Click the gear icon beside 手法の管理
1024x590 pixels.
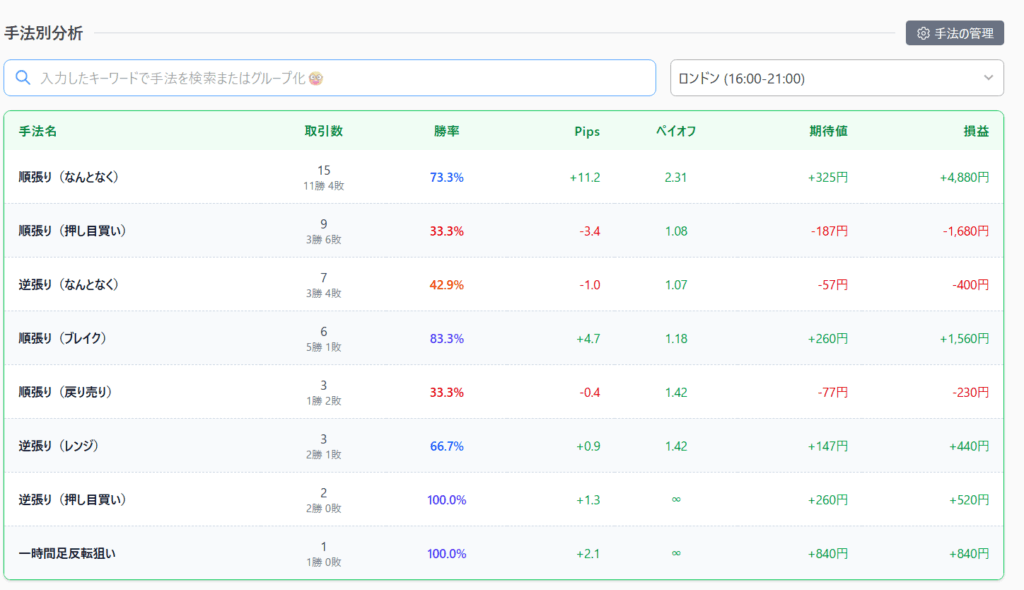click(x=923, y=33)
